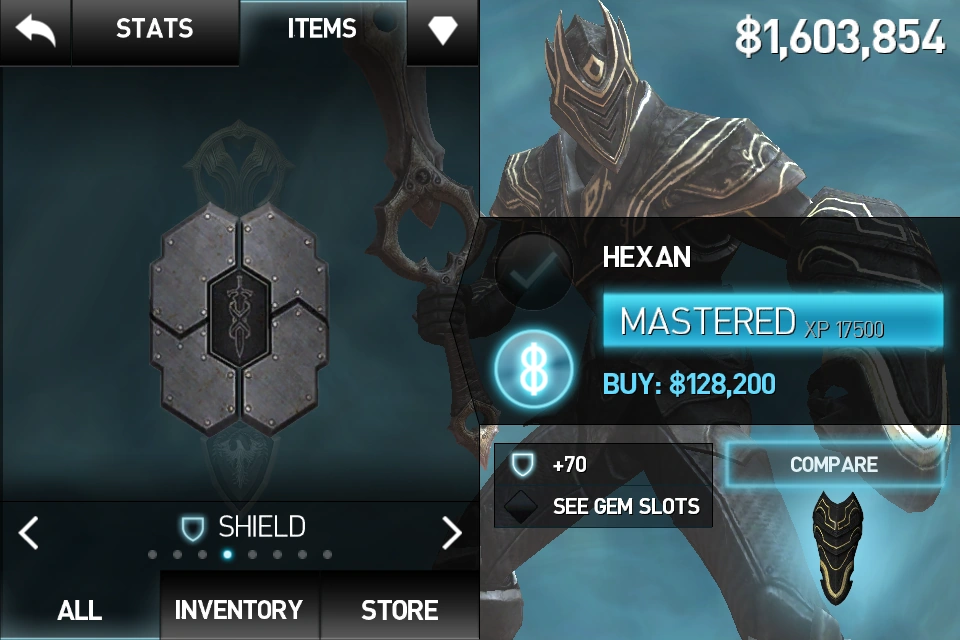Click the COMPARE button

pyautogui.click(x=833, y=465)
